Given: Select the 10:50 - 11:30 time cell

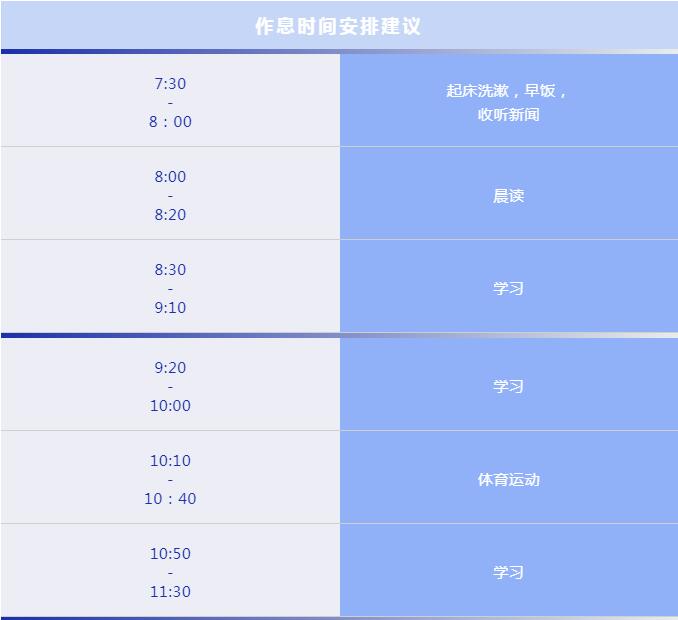Looking at the screenshot, I should click(170, 570).
